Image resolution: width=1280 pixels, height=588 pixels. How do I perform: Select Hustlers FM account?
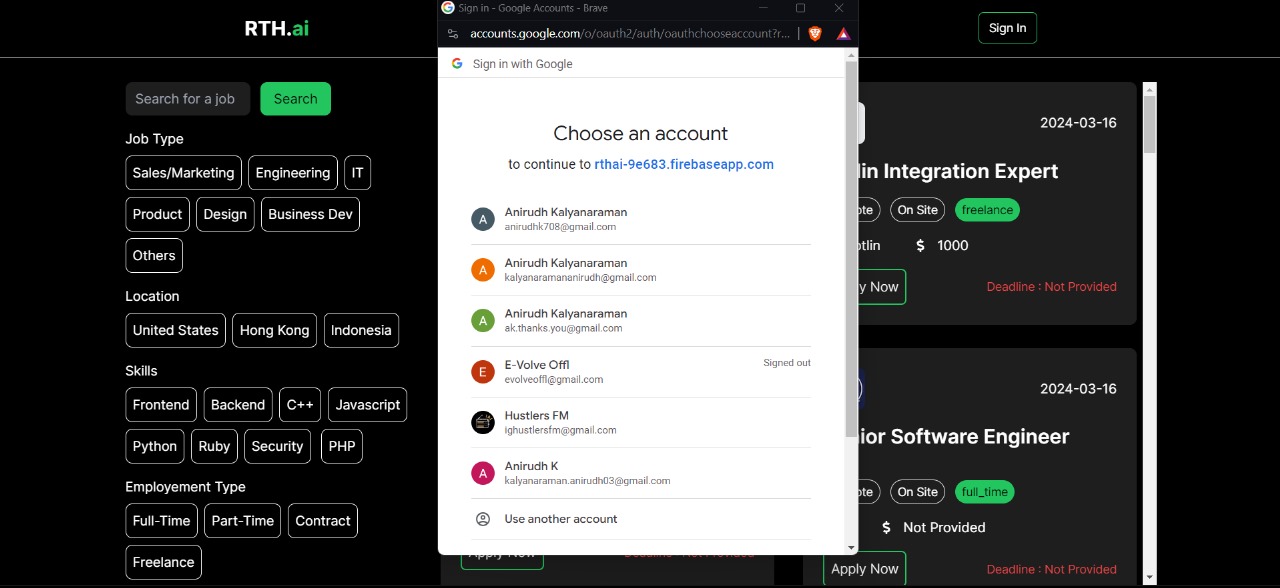[x=641, y=422]
